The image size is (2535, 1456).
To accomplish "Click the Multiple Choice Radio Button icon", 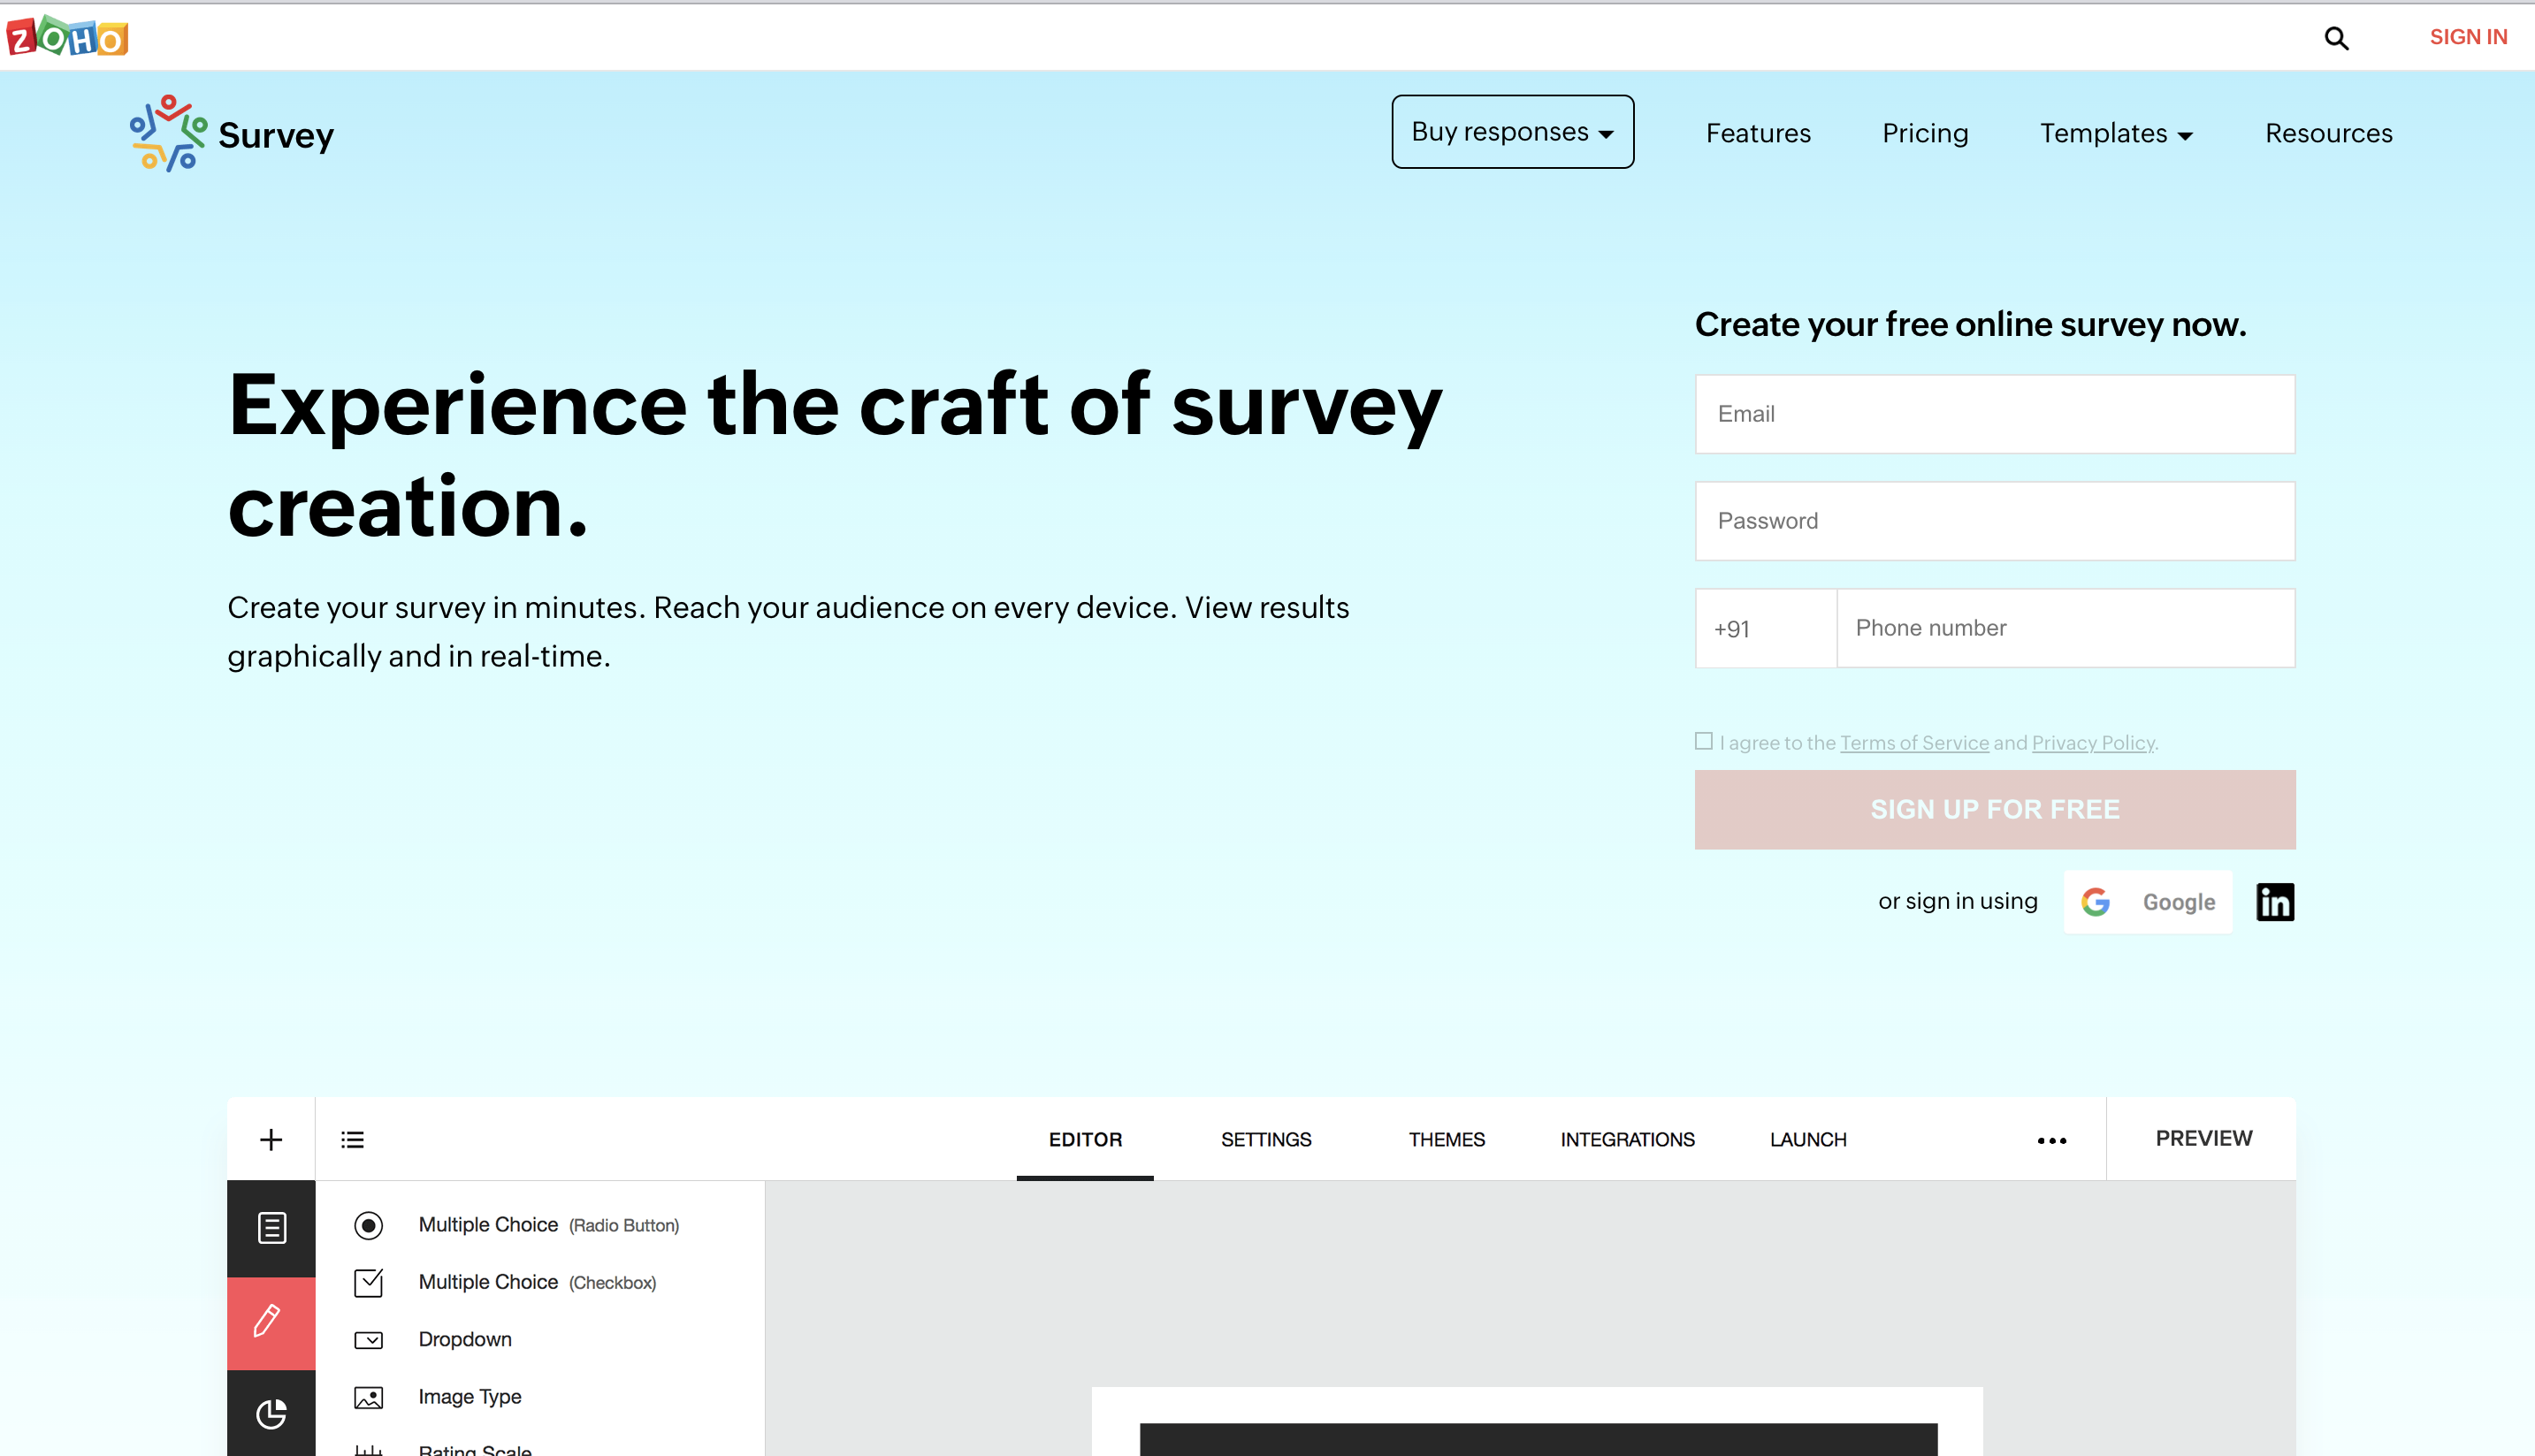I will pyautogui.click(x=366, y=1223).
